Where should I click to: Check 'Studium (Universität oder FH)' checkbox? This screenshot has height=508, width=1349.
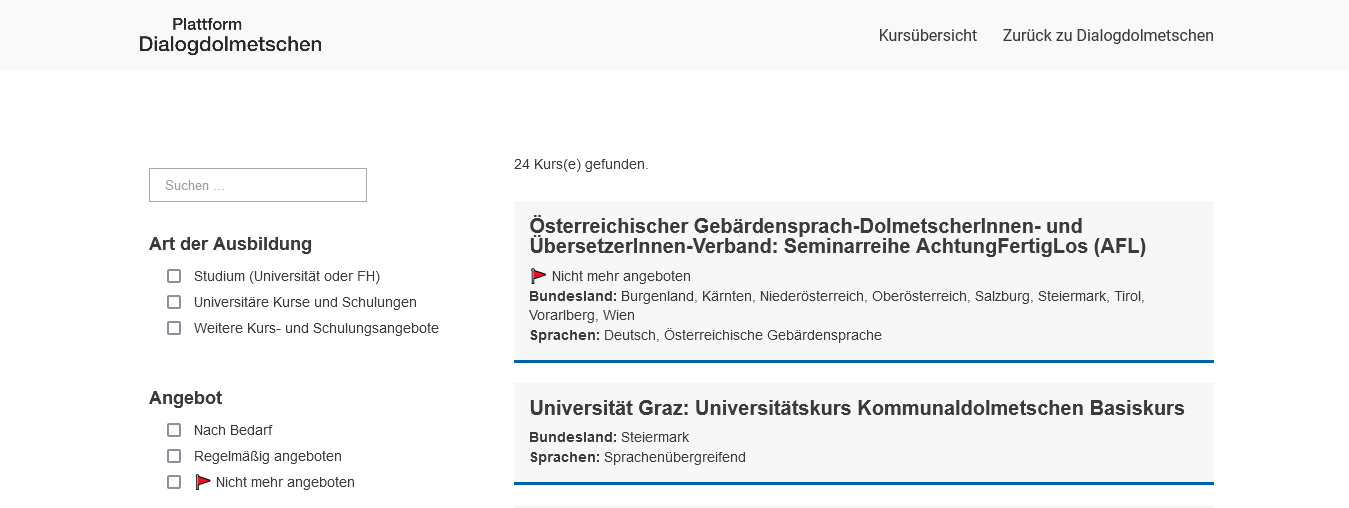click(x=174, y=276)
